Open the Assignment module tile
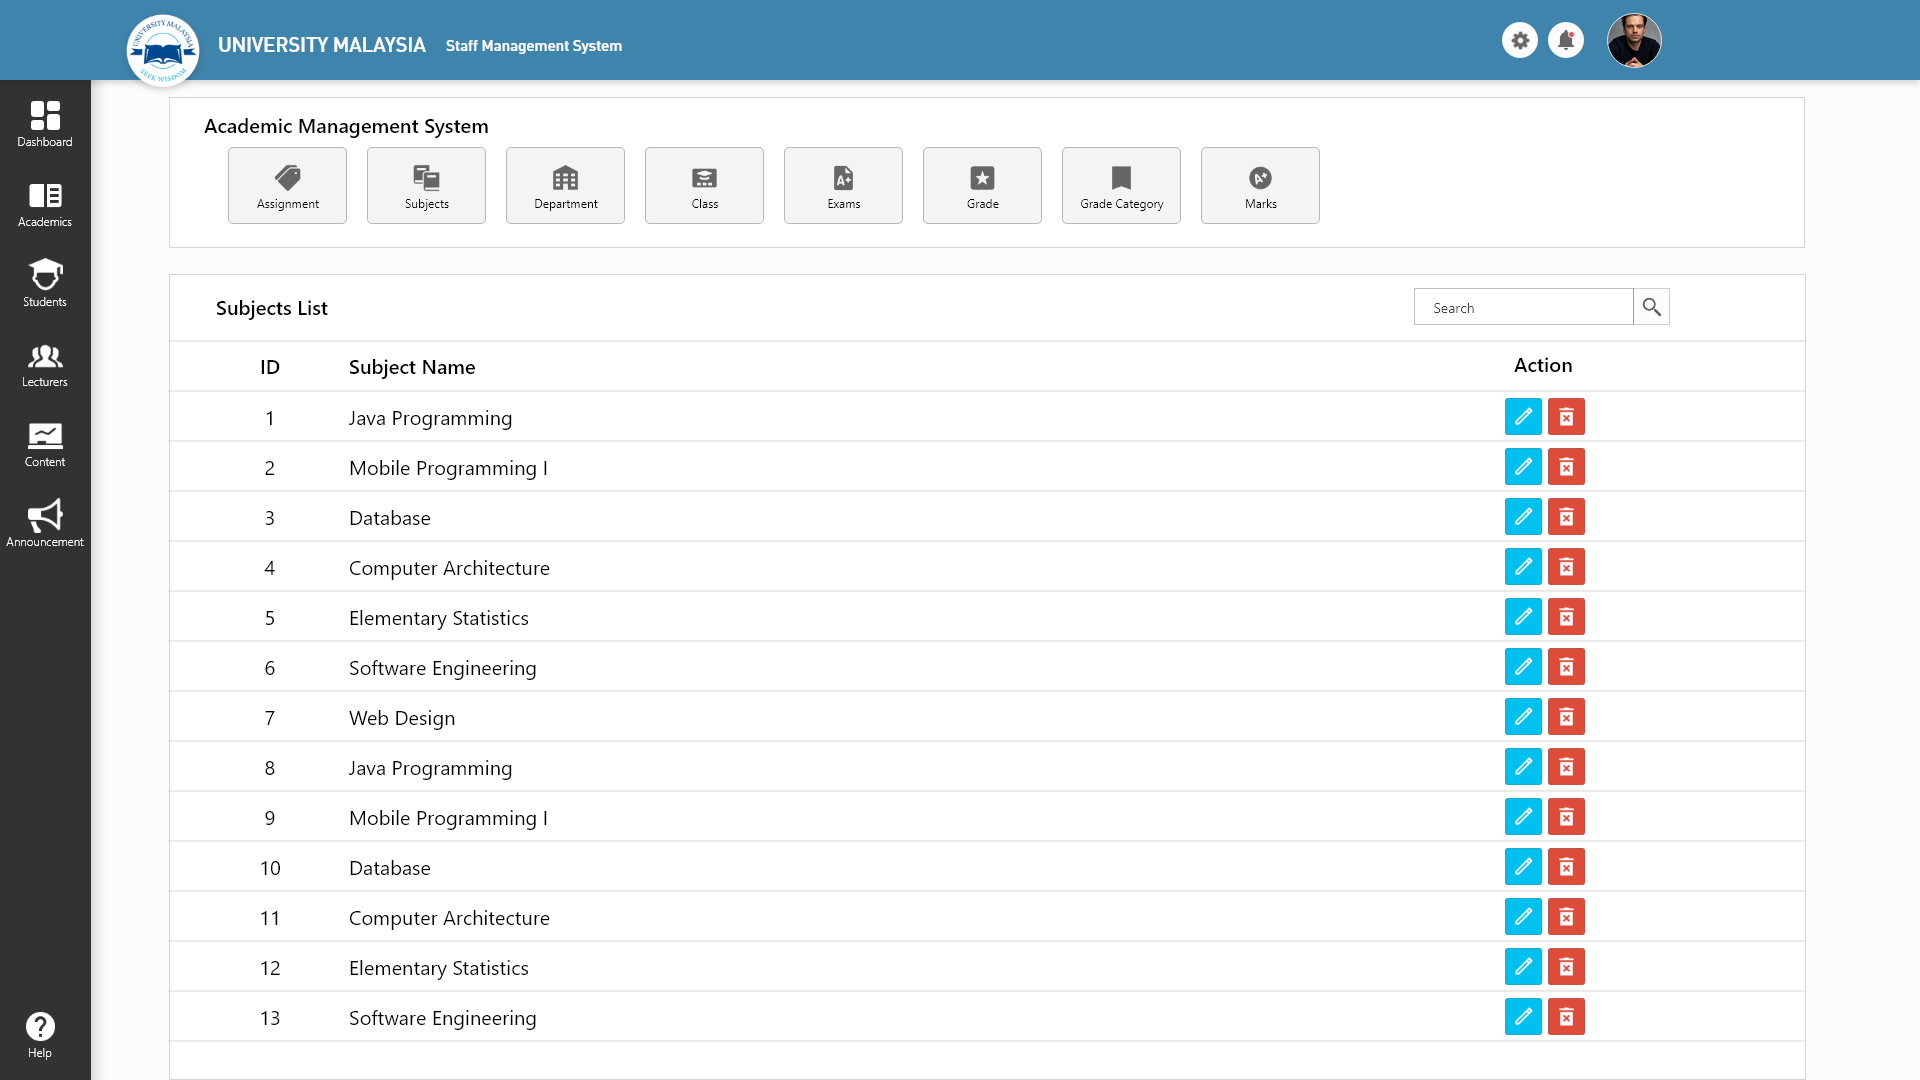This screenshot has height=1080, width=1920. tap(288, 186)
